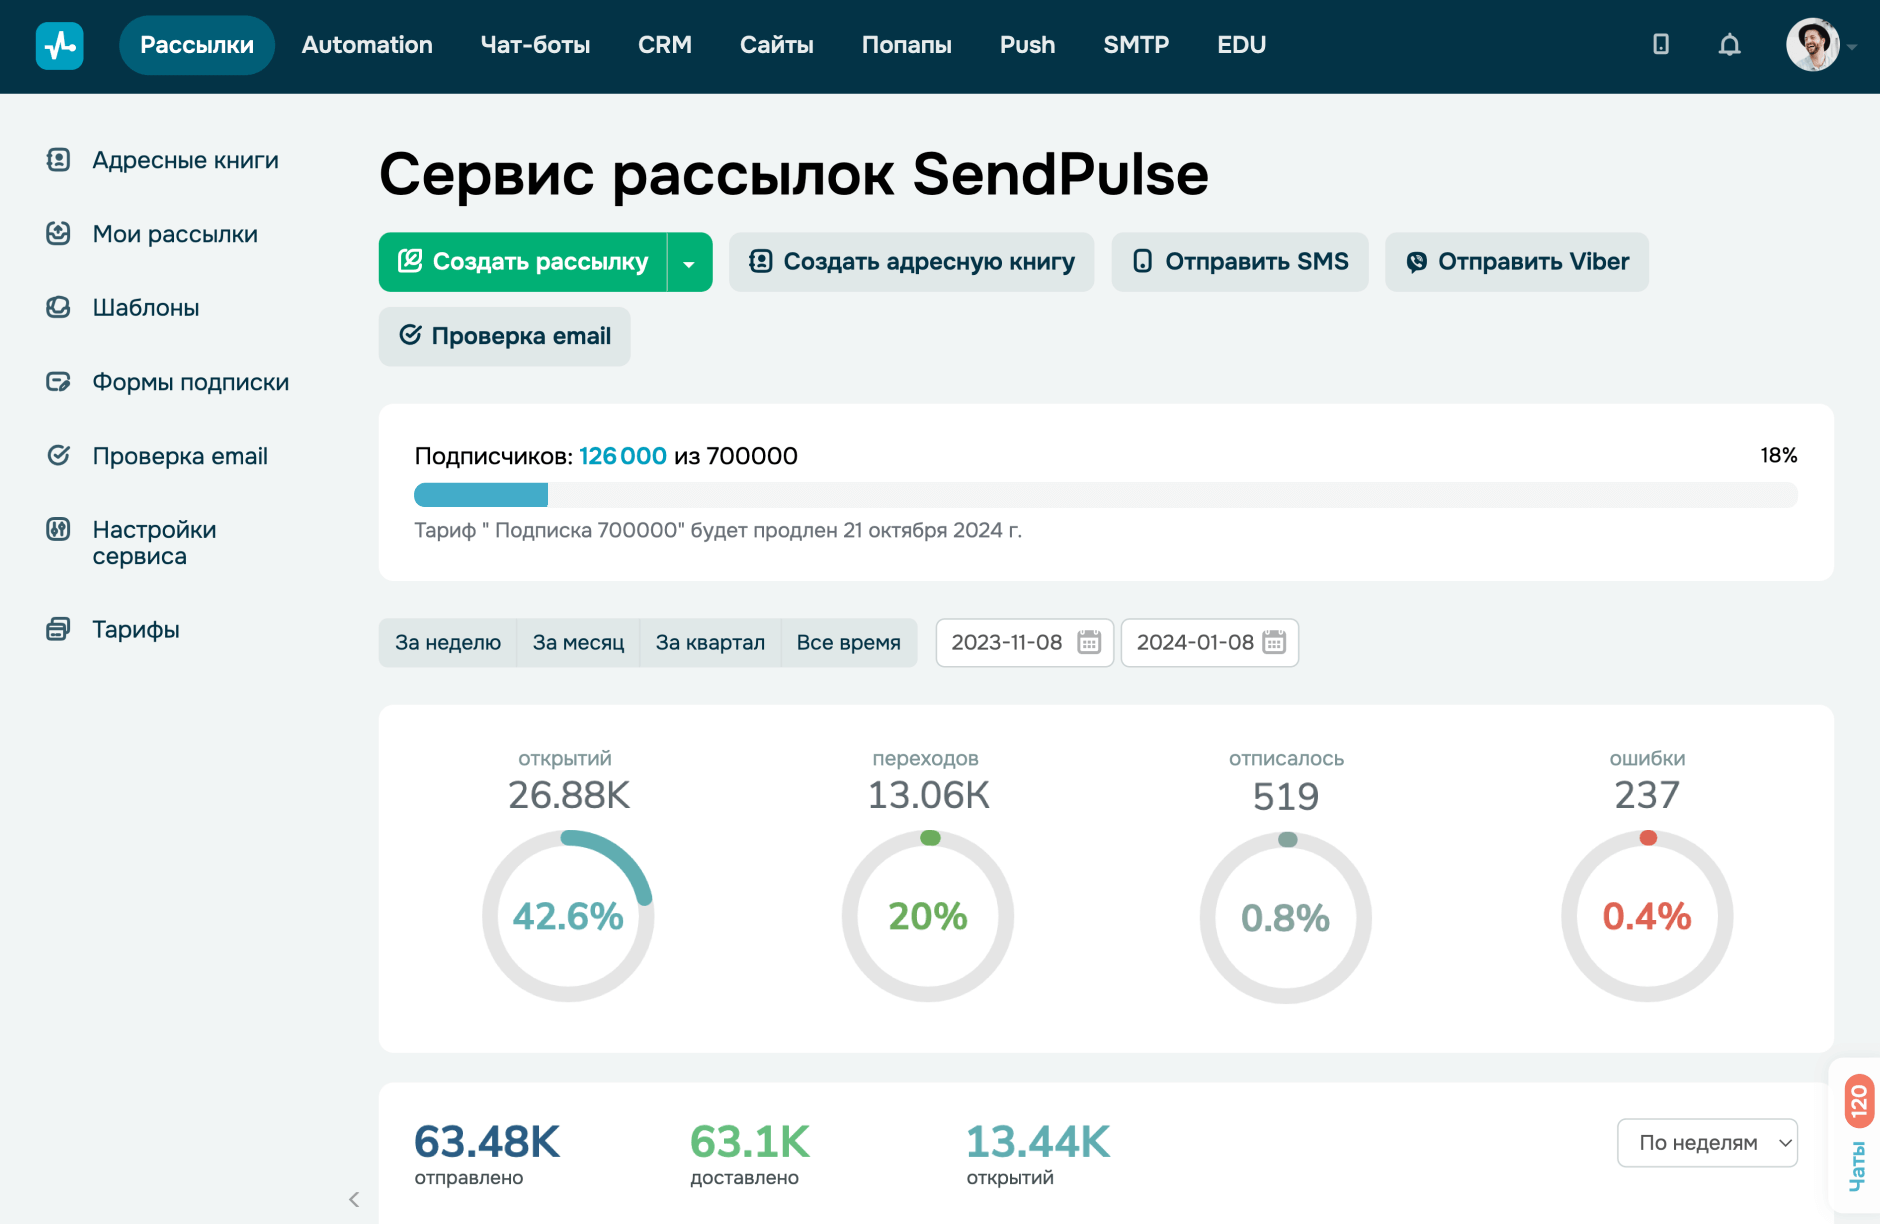
Task: Click the subscribers progress bar
Action: [1106, 495]
